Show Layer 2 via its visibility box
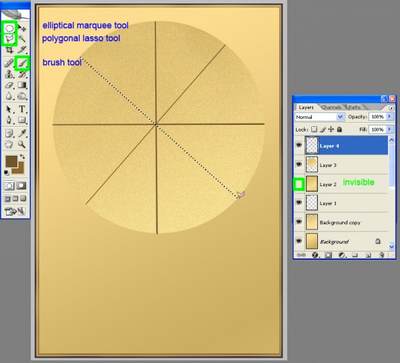Image resolution: width=400 pixels, height=363 pixels. click(299, 184)
